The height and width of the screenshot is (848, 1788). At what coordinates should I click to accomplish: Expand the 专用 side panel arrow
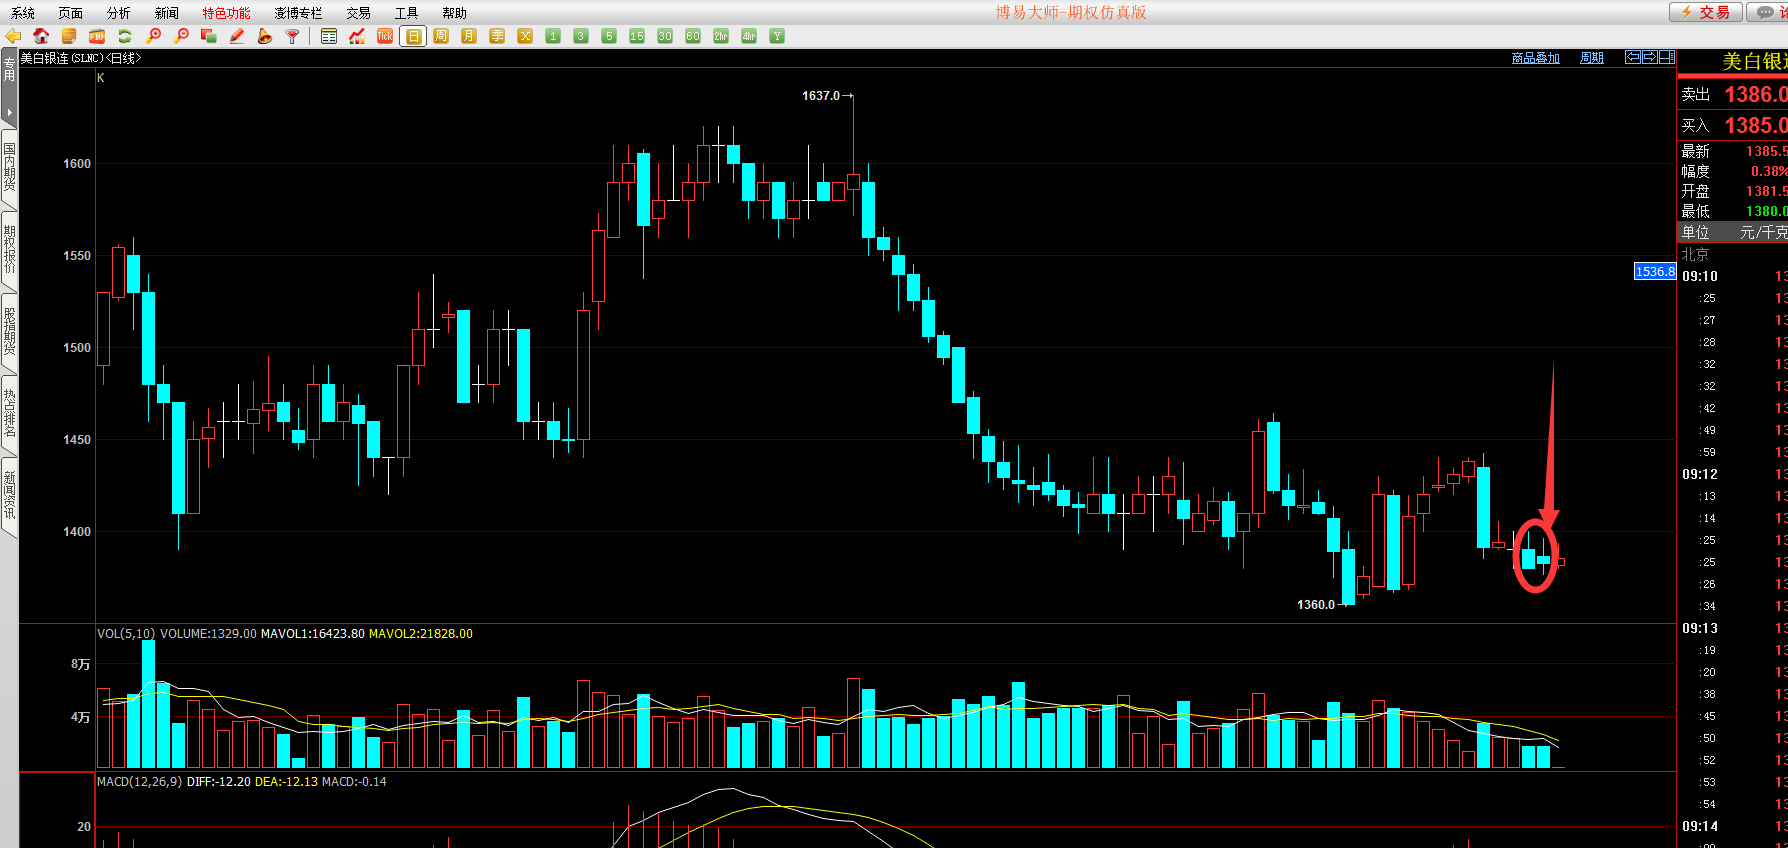pyautogui.click(x=9, y=112)
